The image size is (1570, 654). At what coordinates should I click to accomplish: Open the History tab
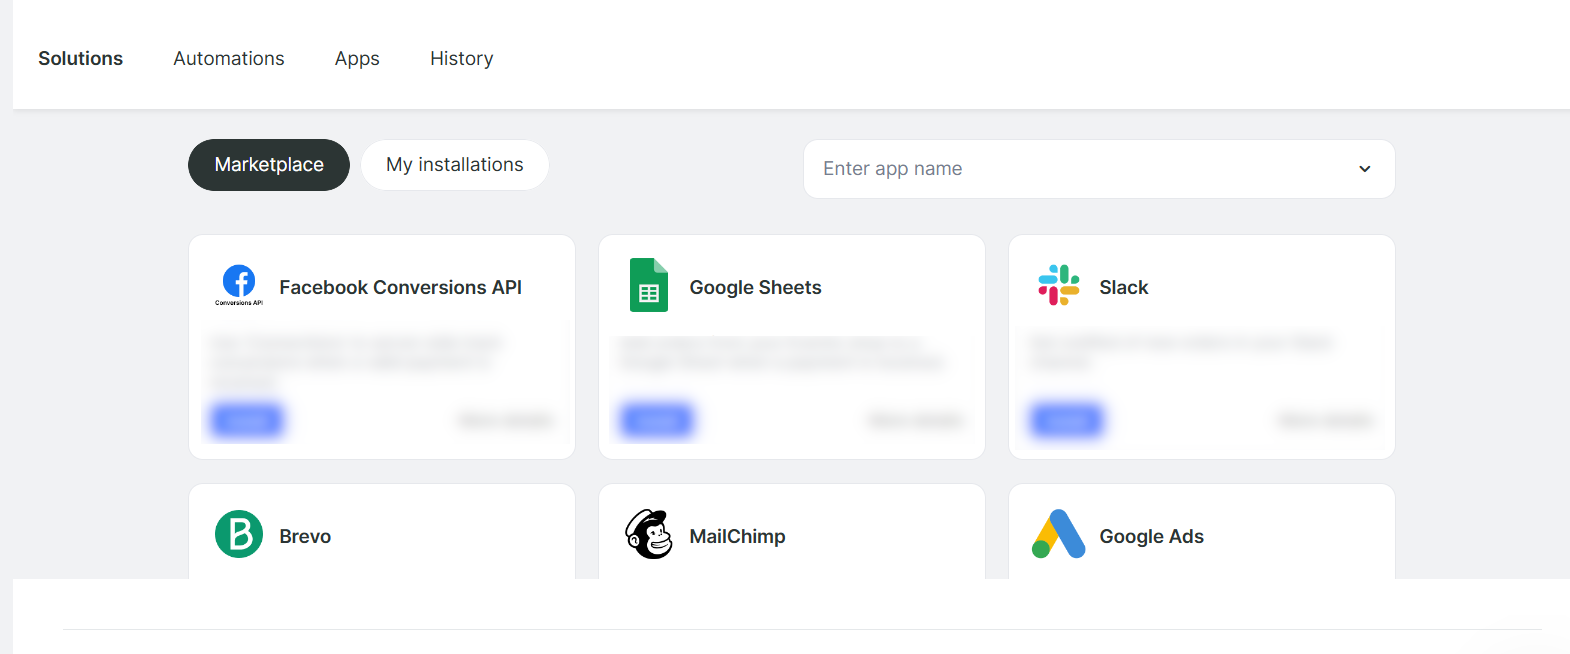[461, 58]
